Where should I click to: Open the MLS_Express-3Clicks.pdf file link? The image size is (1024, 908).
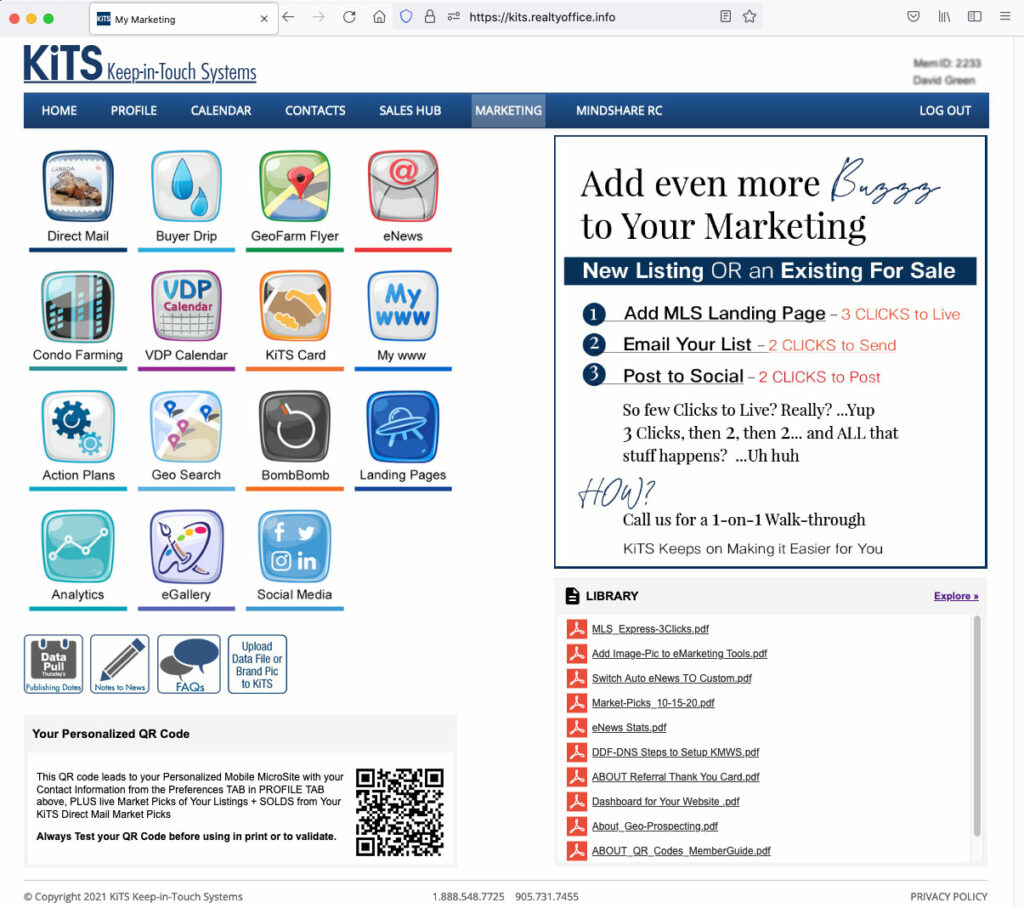point(650,629)
